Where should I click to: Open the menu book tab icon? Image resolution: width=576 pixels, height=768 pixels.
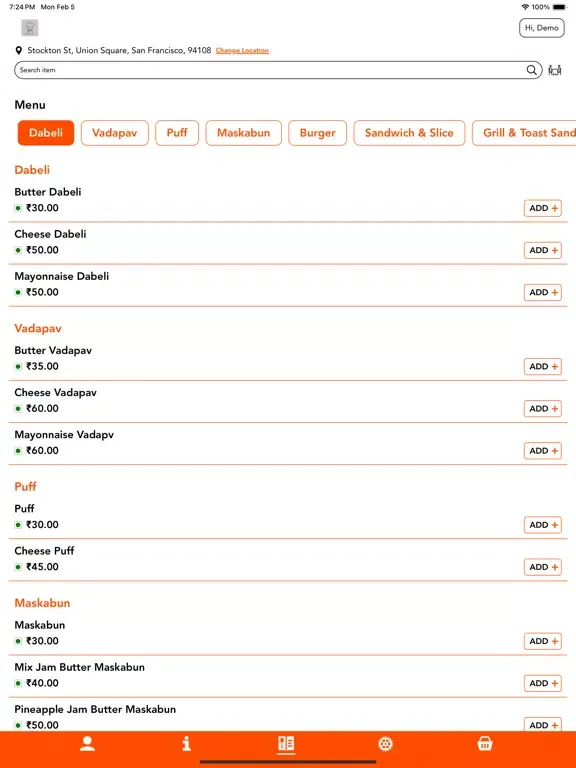286,744
